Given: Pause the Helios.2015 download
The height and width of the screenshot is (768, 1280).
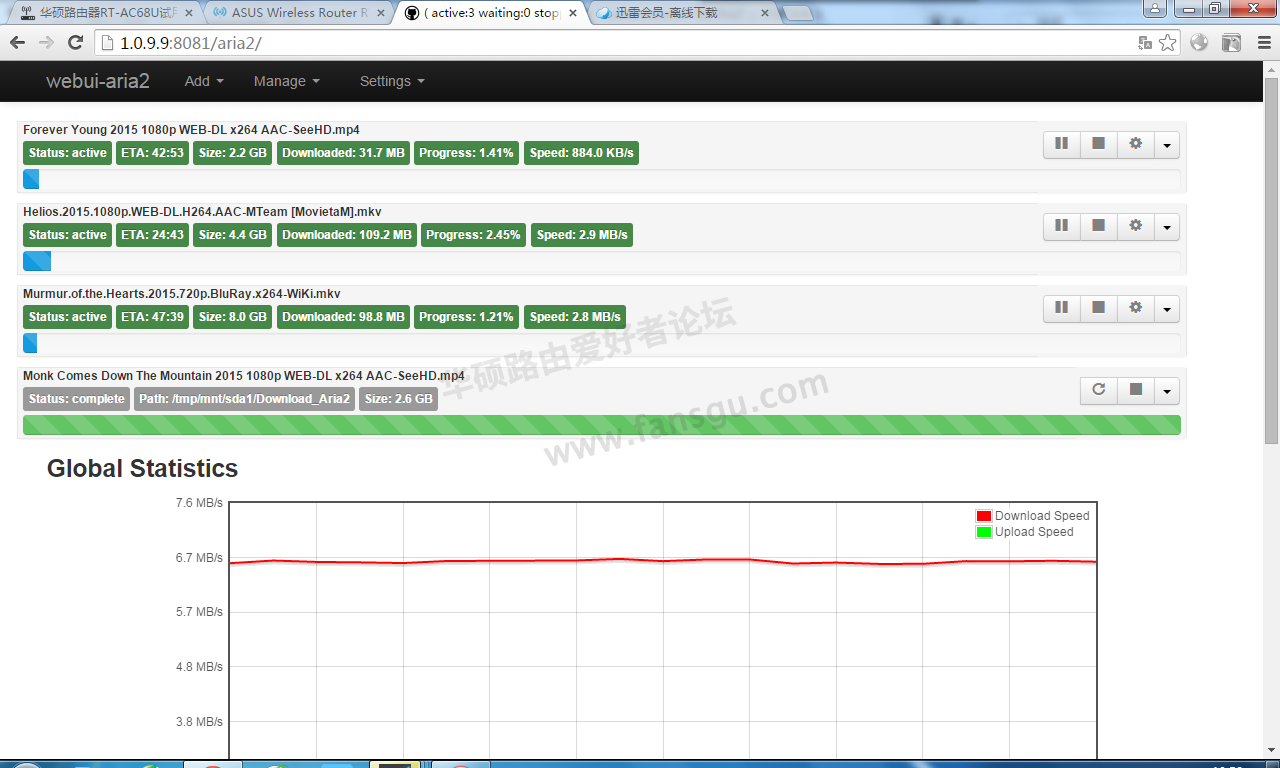Looking at the screenshot, I should coord(1061,226).
